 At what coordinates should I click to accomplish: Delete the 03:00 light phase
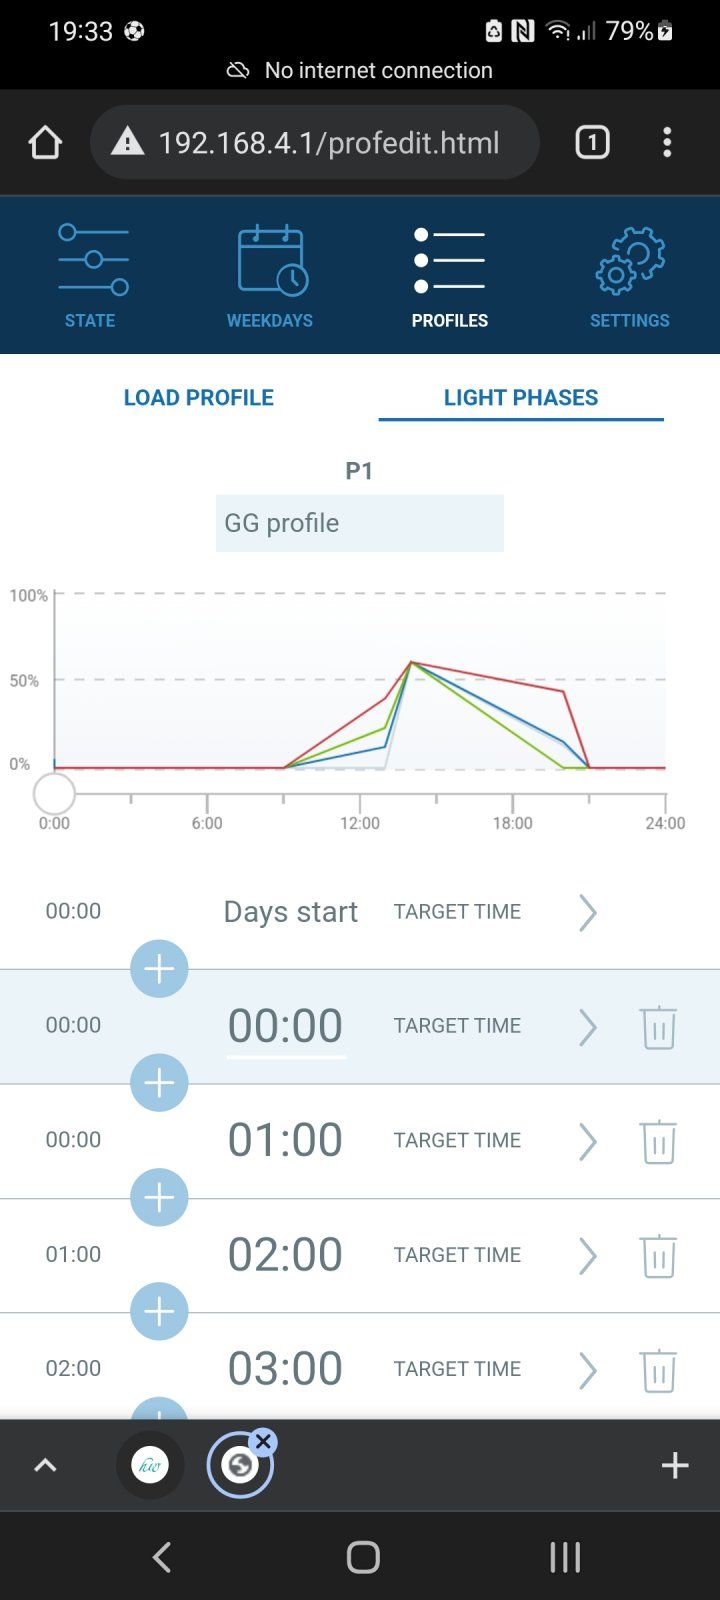[658, 1370]
